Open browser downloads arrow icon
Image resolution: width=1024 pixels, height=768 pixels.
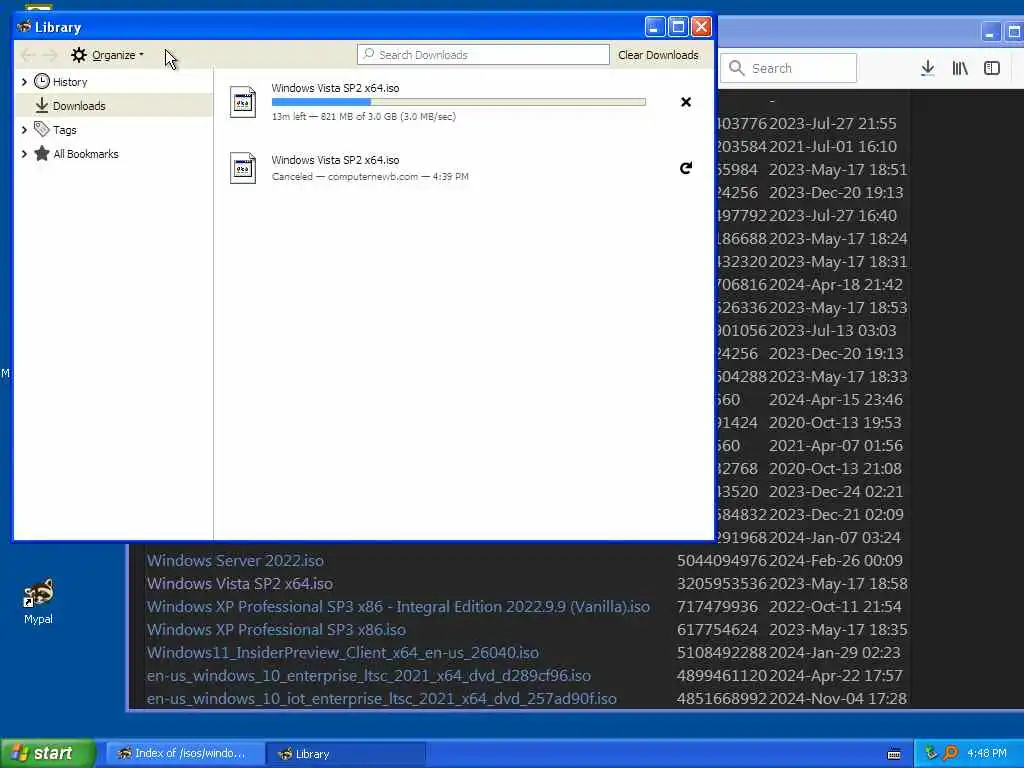click(x=927, y=68)
